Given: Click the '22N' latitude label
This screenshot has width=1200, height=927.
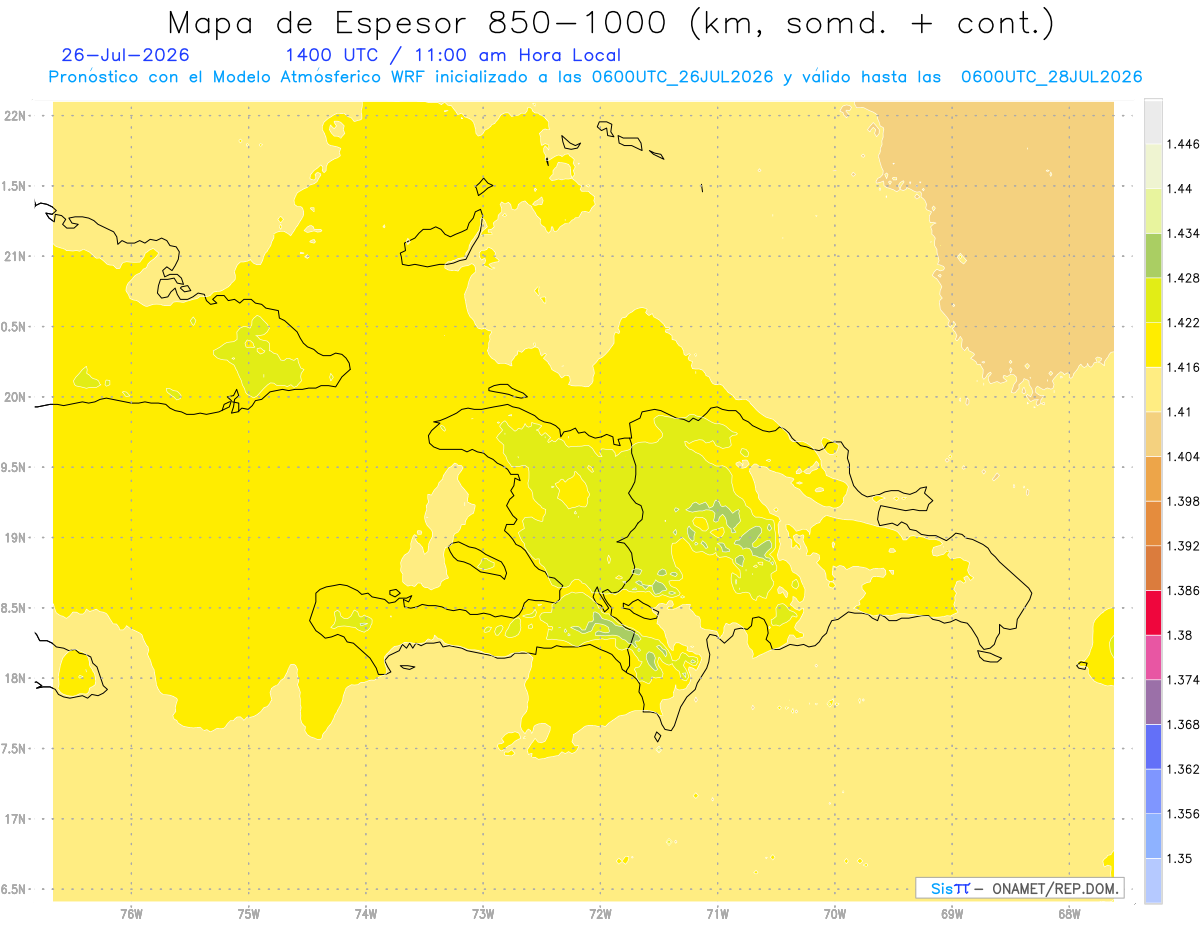Looking at the screenshot, I should 17,115.
